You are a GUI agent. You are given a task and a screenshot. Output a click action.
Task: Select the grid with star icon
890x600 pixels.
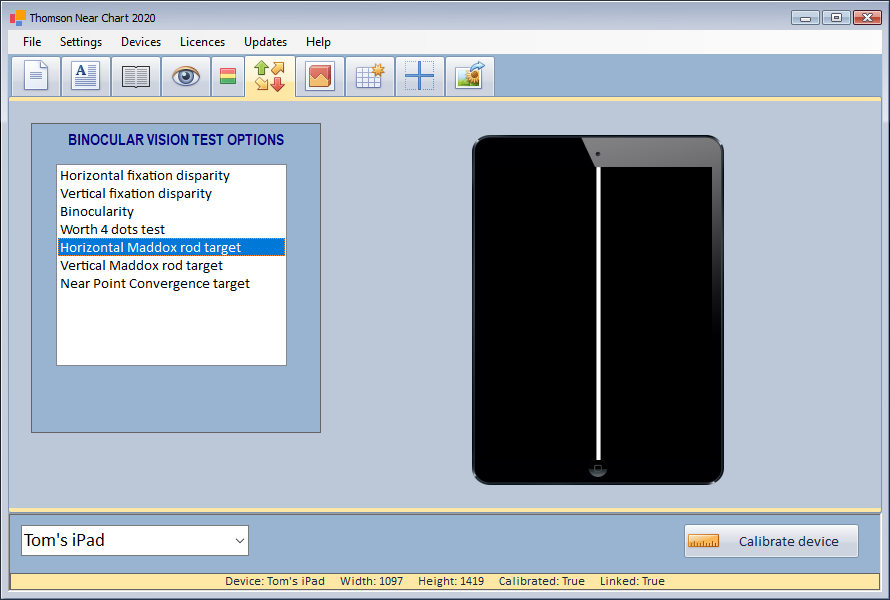[370, 77]
